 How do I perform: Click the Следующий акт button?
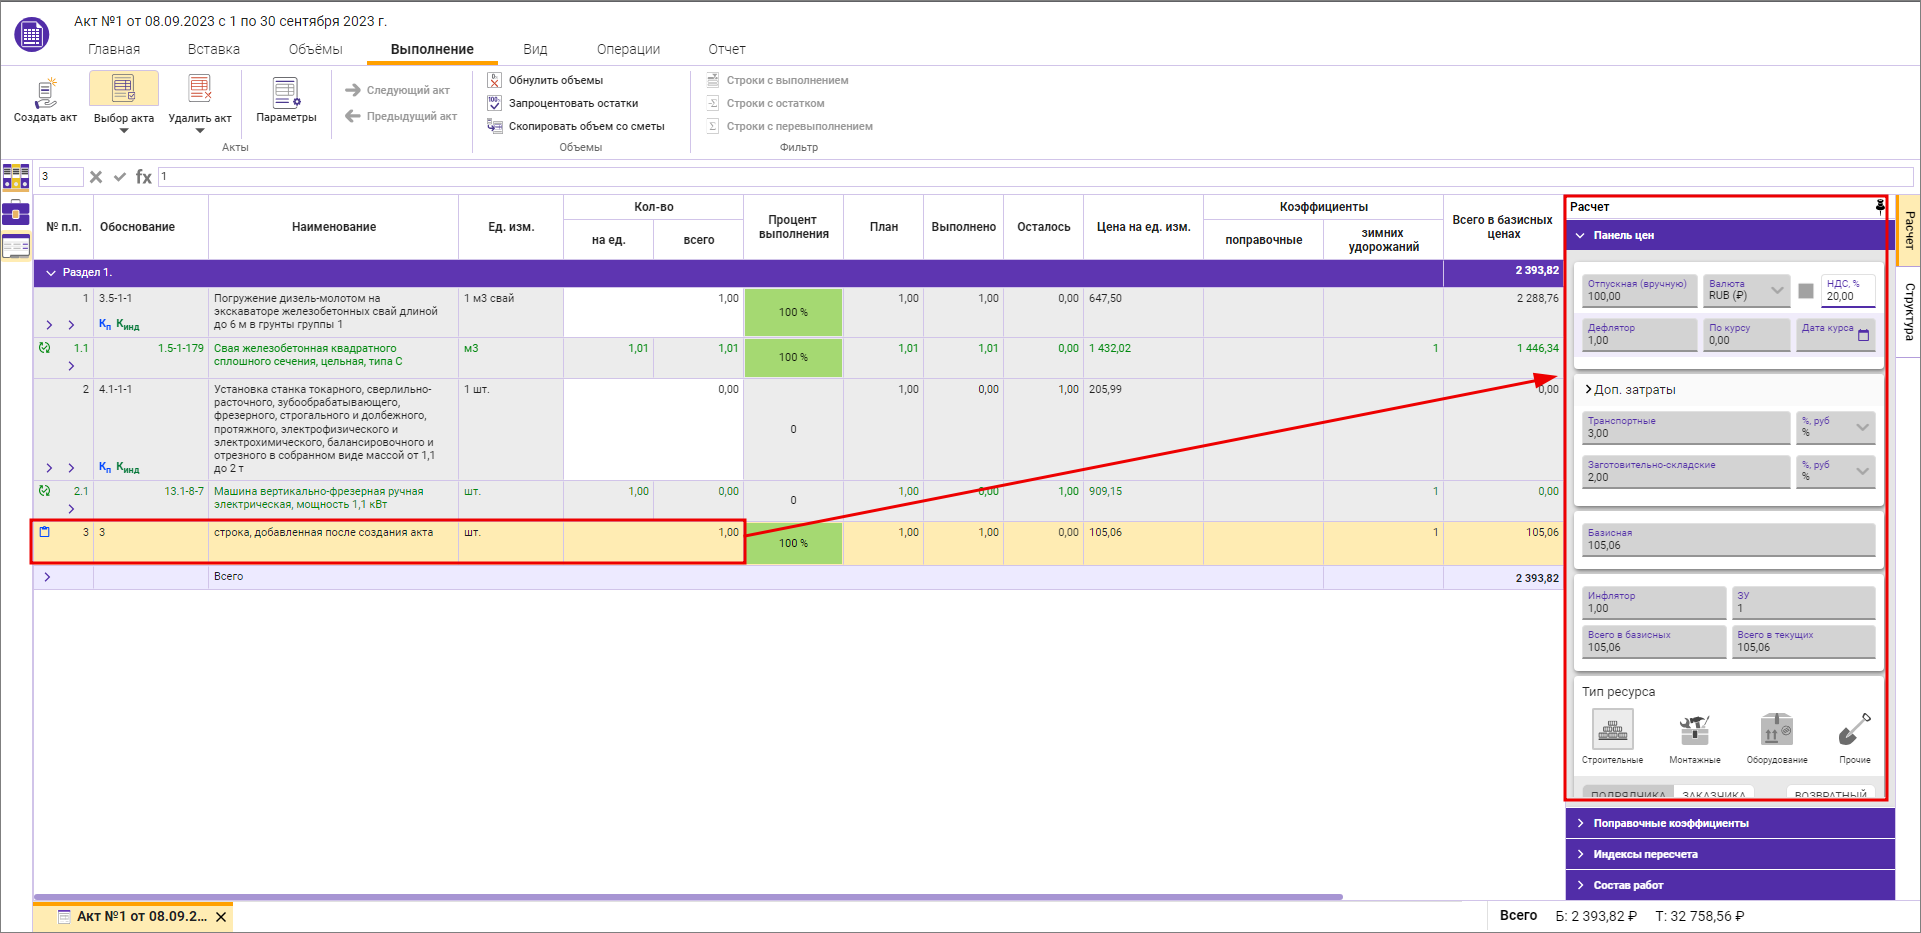(398, 90)
